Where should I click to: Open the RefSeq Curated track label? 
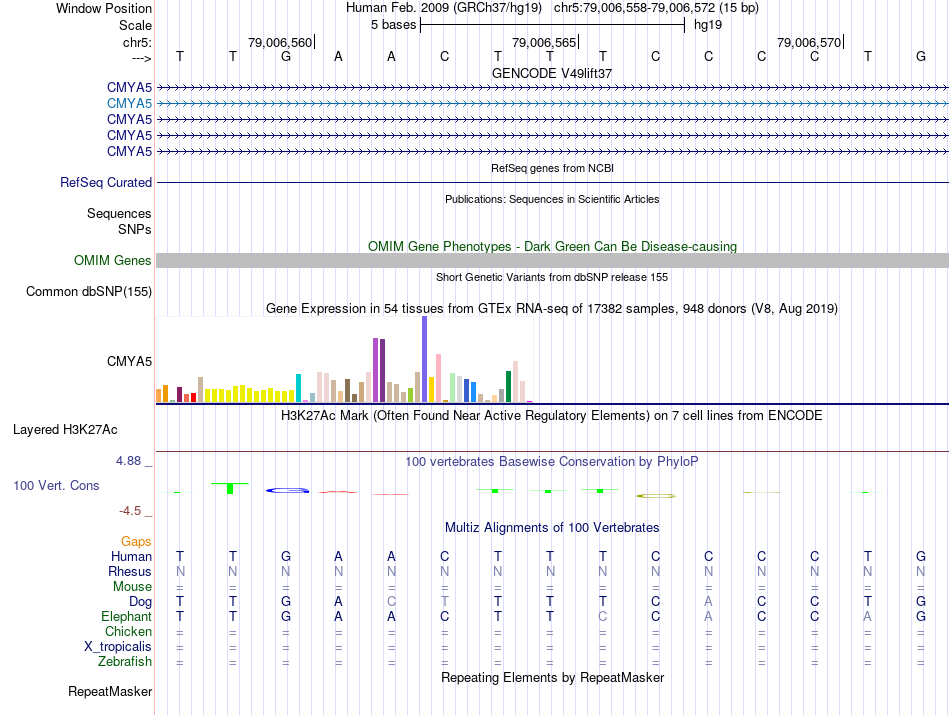click(x=106, y=183)
